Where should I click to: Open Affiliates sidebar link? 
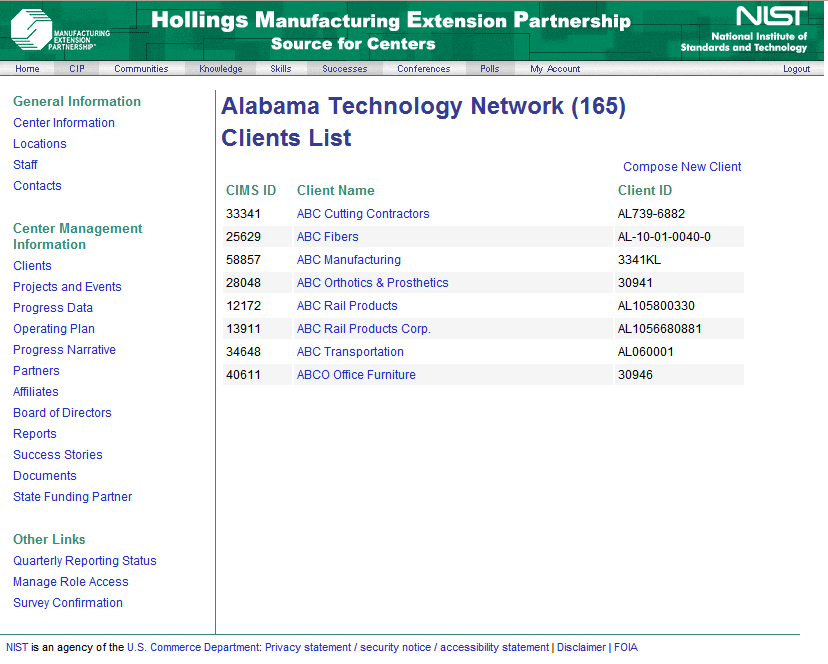coord(36,391)
